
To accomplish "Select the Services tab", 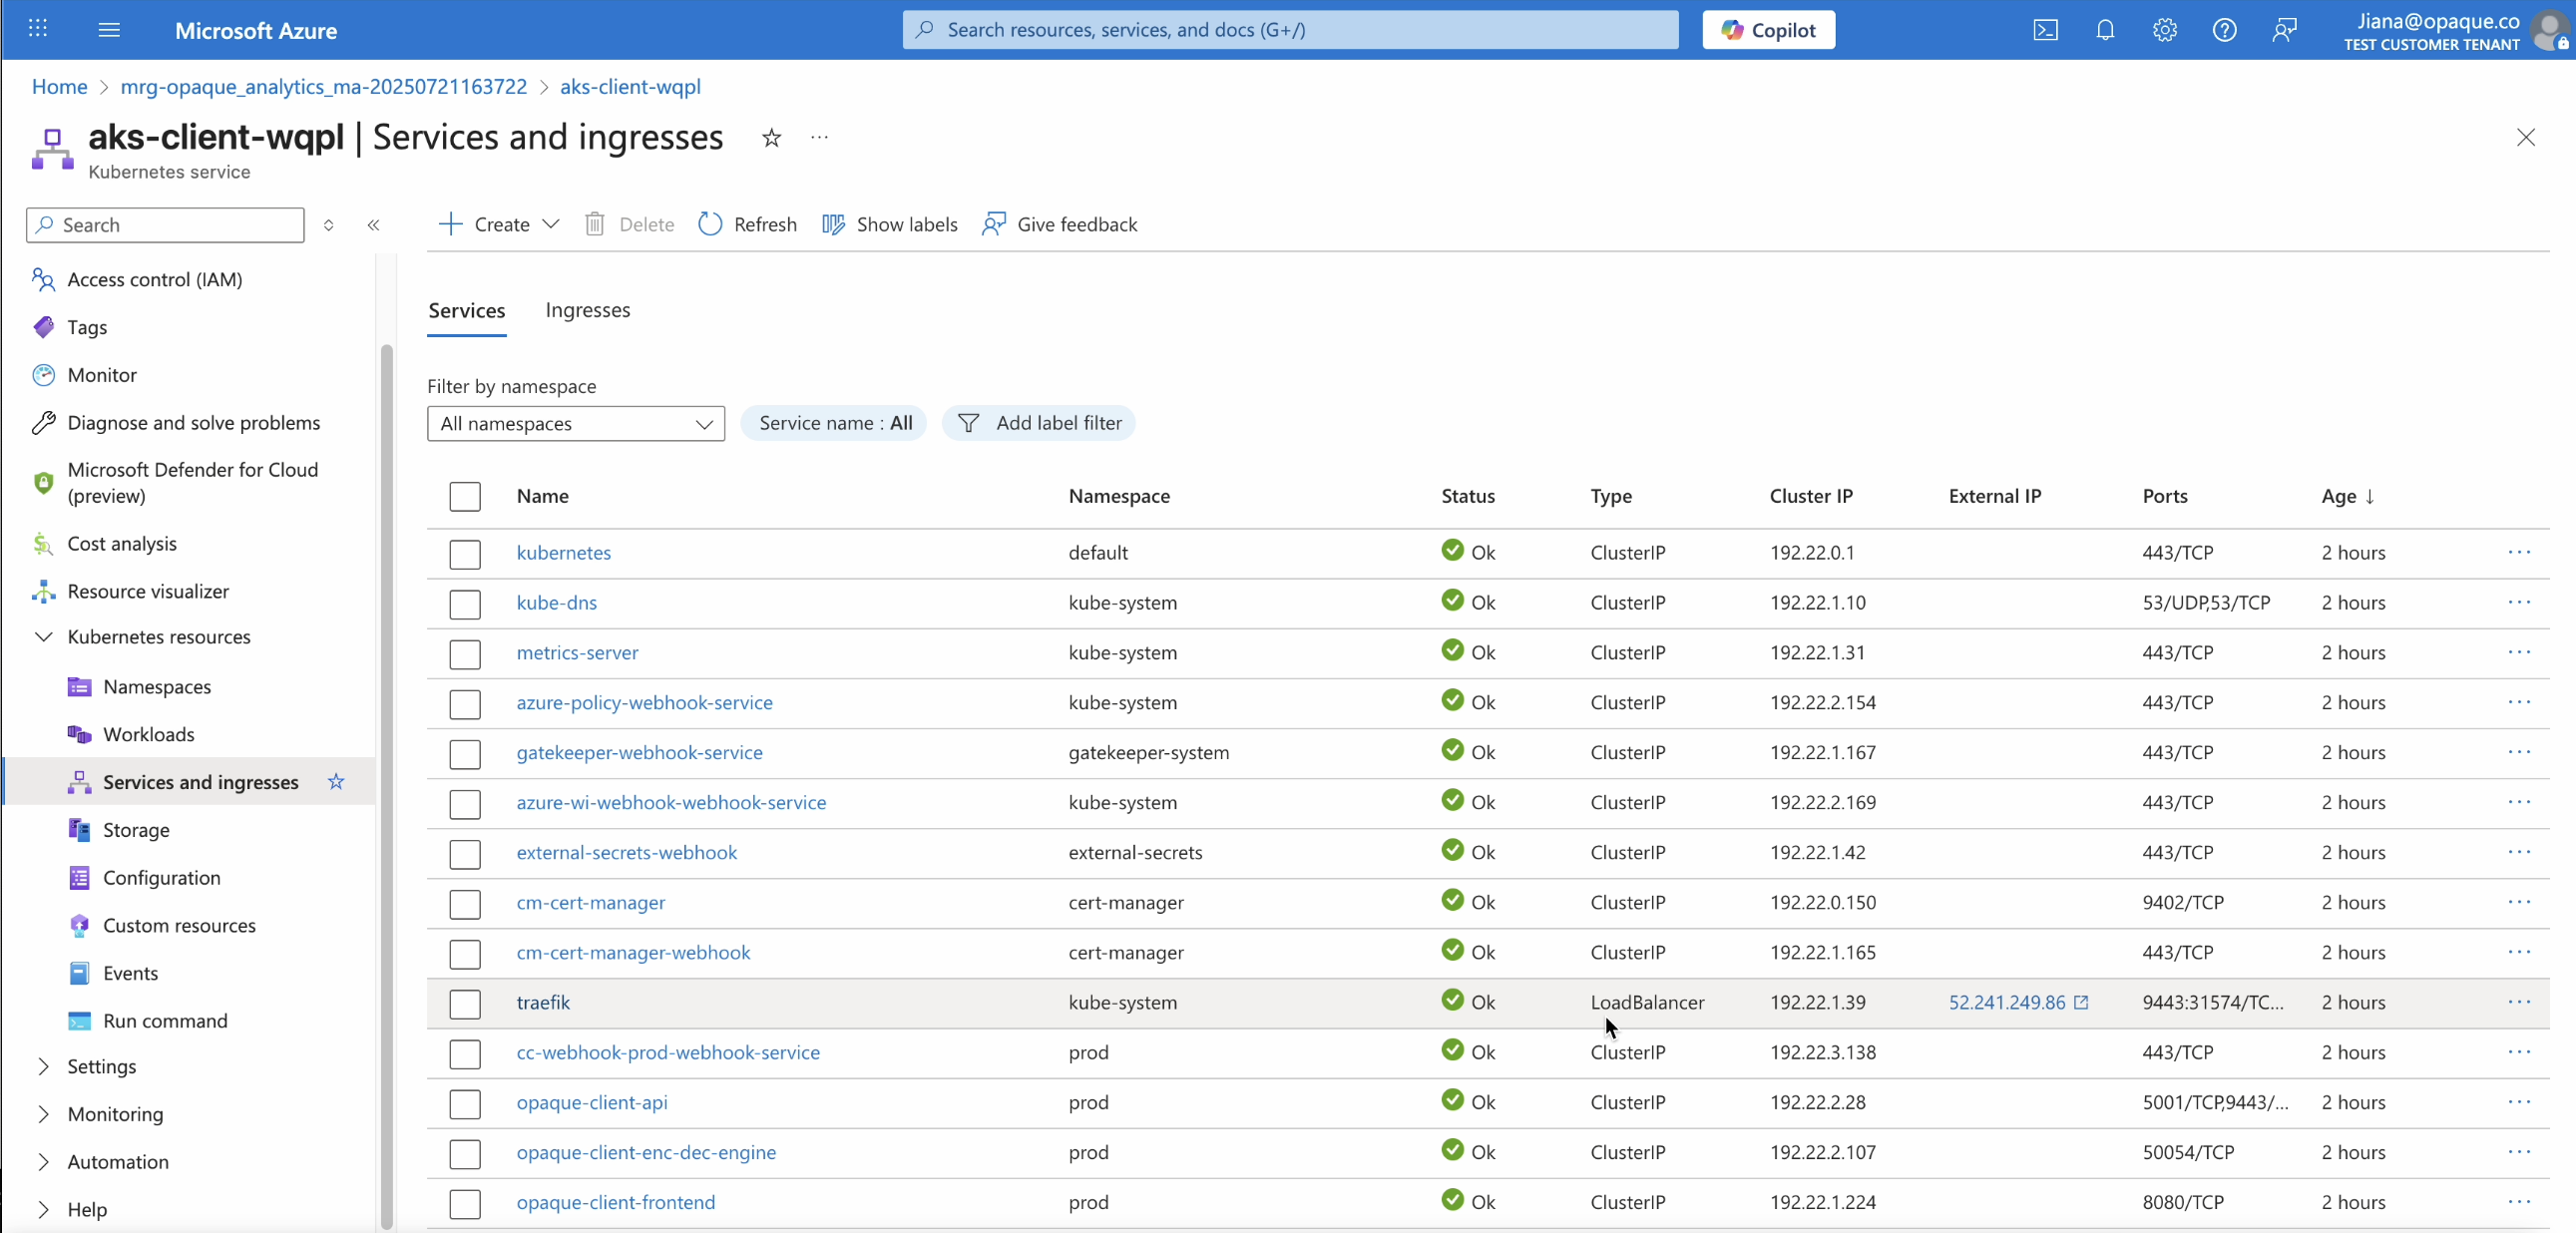I will [x=467, y=310].
